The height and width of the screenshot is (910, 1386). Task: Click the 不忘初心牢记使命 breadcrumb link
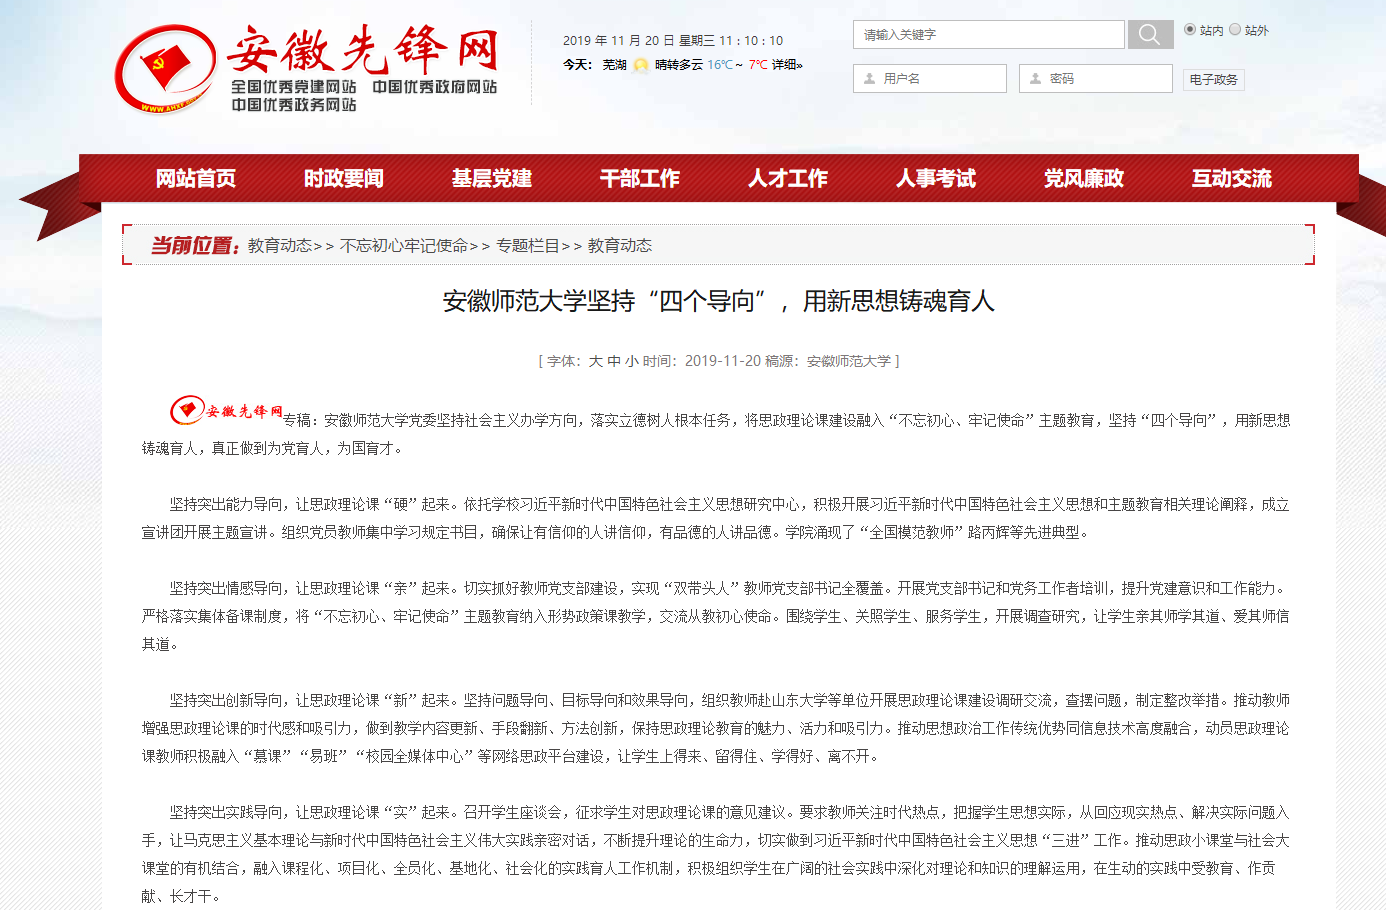click(x=404, y=245)
